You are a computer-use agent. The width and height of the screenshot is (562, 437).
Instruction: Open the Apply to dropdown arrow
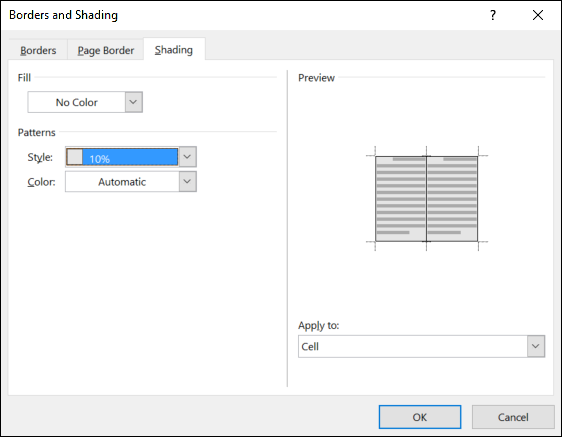pos(536,346)
